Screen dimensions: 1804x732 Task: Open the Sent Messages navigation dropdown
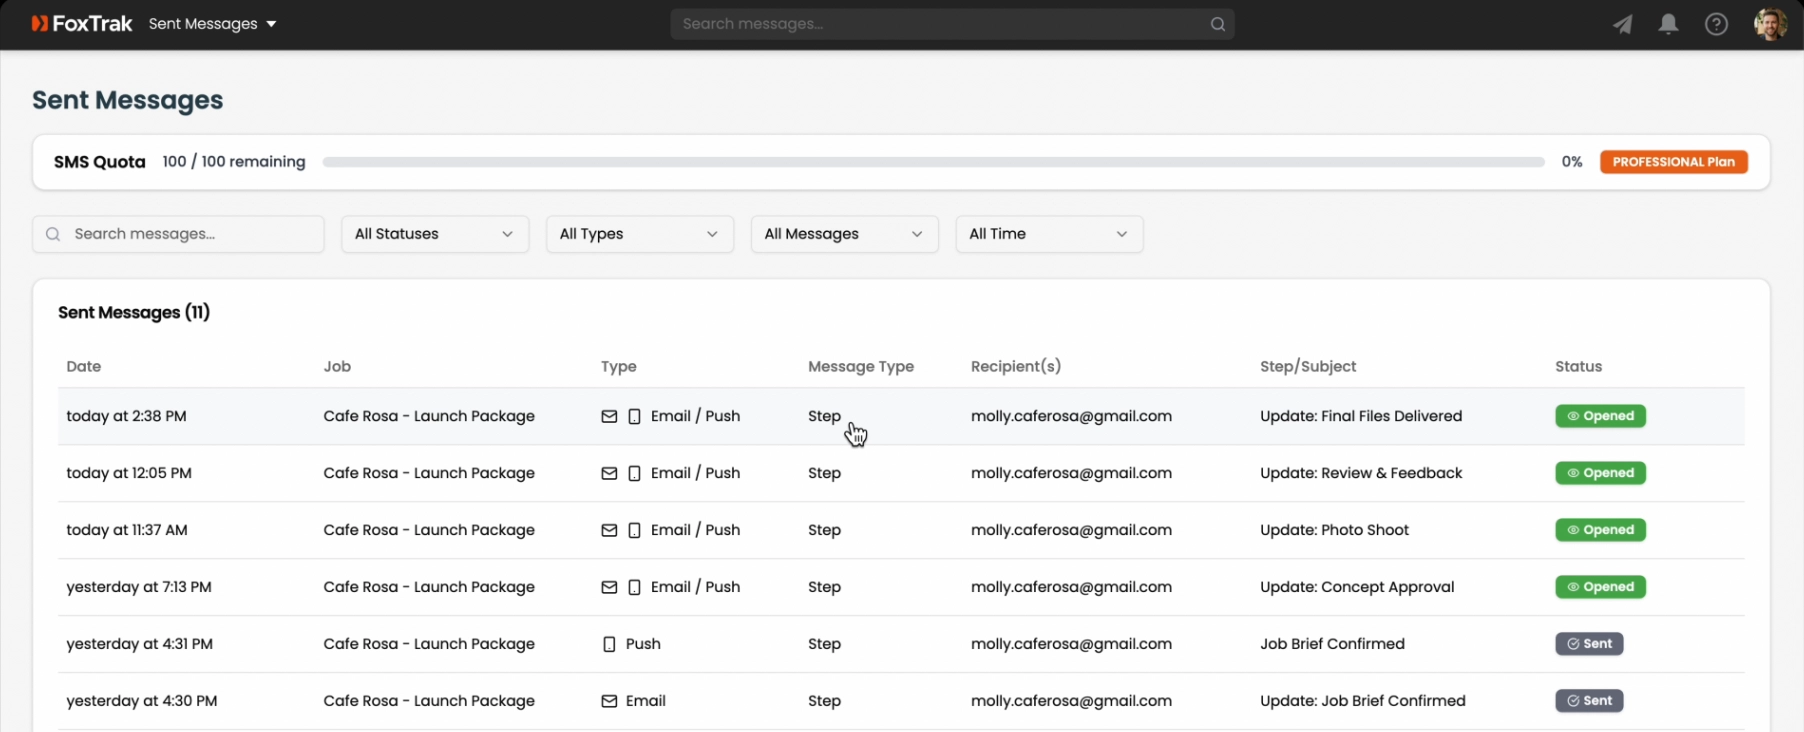click(x=212, y=23)
